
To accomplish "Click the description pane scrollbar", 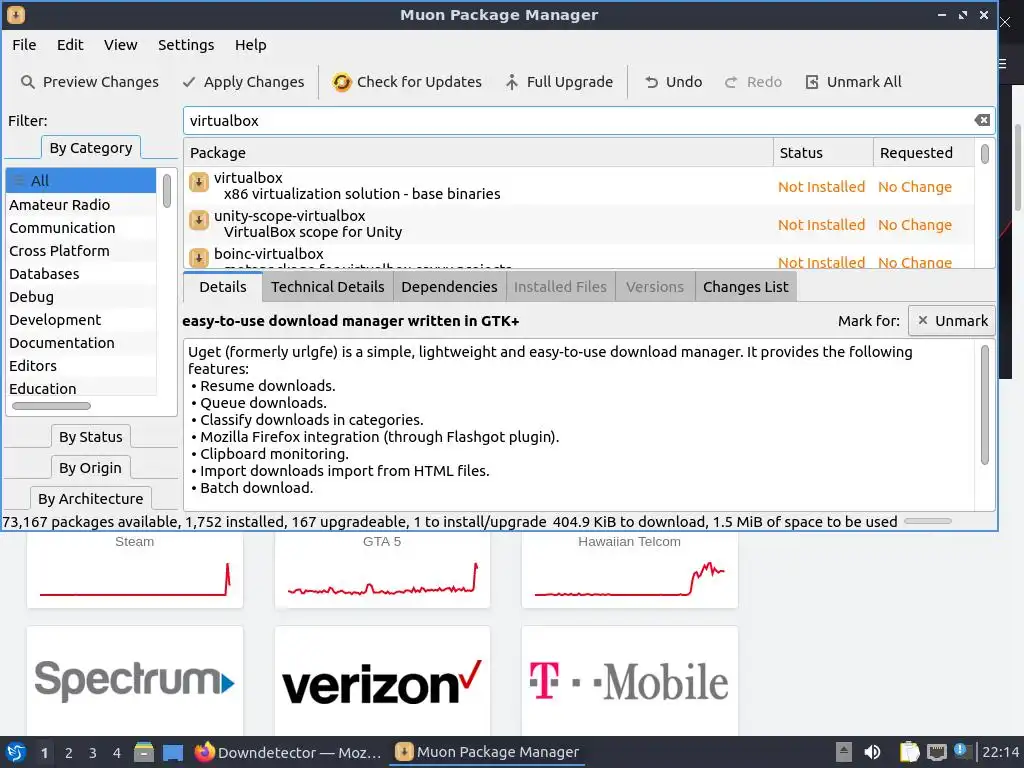I will [985, 406].
